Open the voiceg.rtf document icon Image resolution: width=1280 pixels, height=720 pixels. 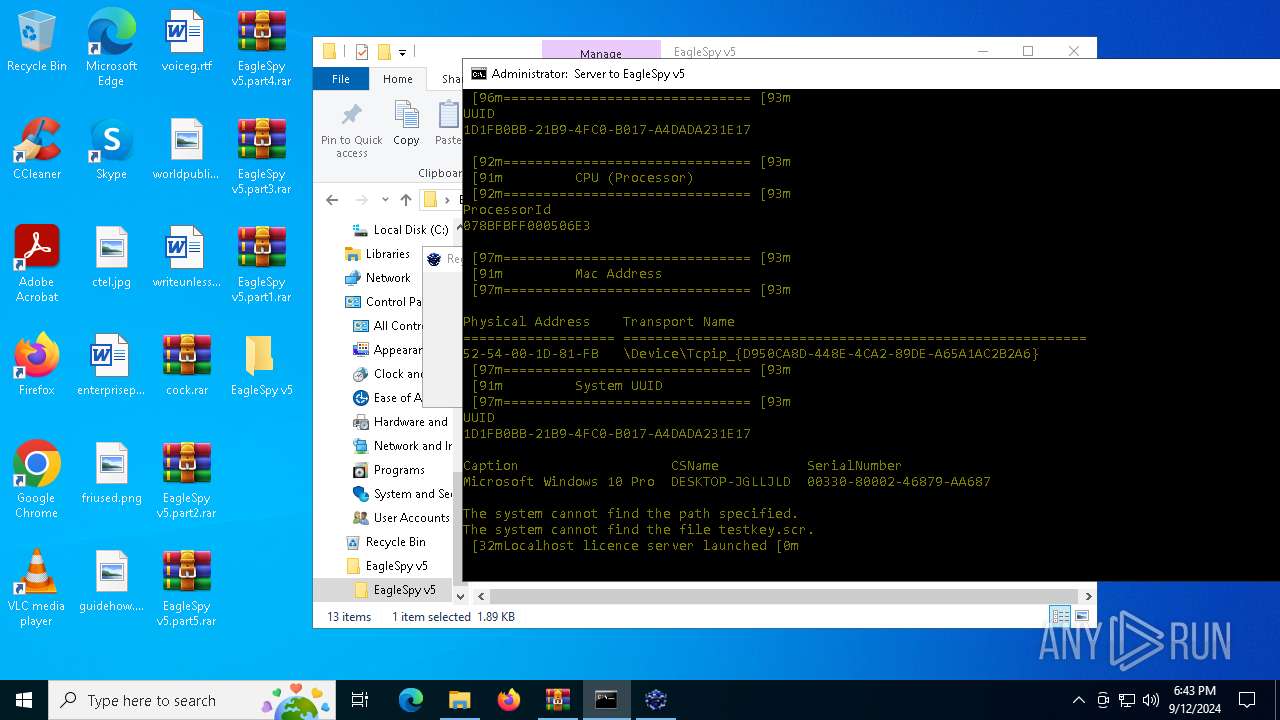[x=186, y=42]
